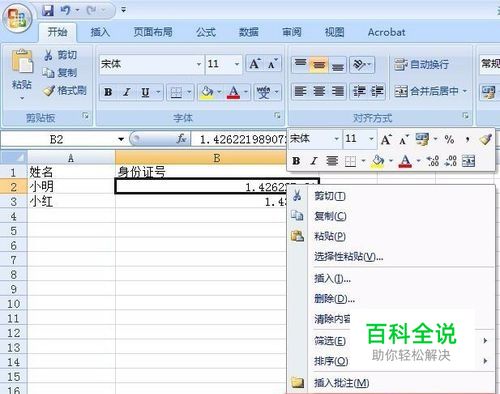Decrease indent in alignment group
The width and height of the screenshot is (500, 394).
tap(359, 91)
